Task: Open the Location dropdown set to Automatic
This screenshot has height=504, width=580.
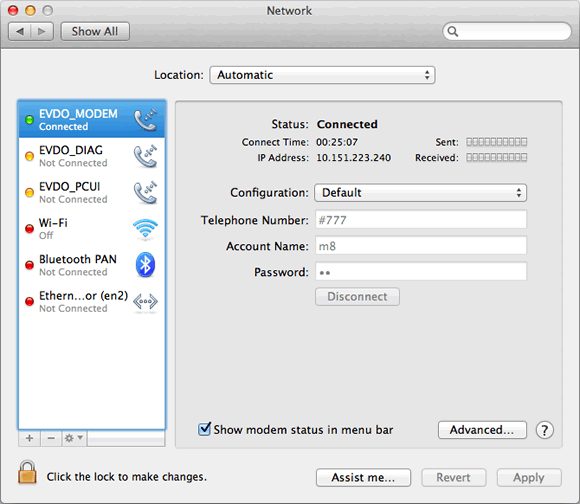Action: pyautogui.click(x=322, y=75)
